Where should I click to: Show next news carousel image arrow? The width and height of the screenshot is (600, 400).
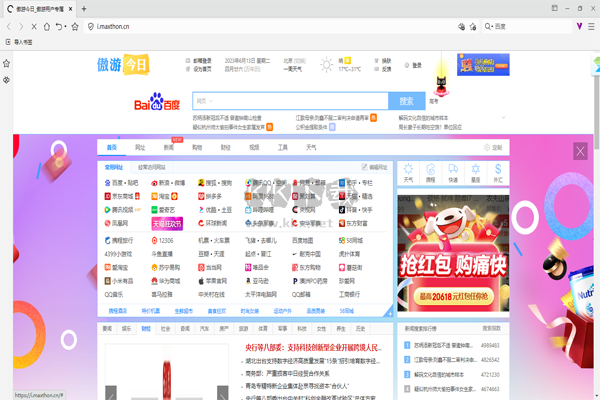tap(223, 393)
